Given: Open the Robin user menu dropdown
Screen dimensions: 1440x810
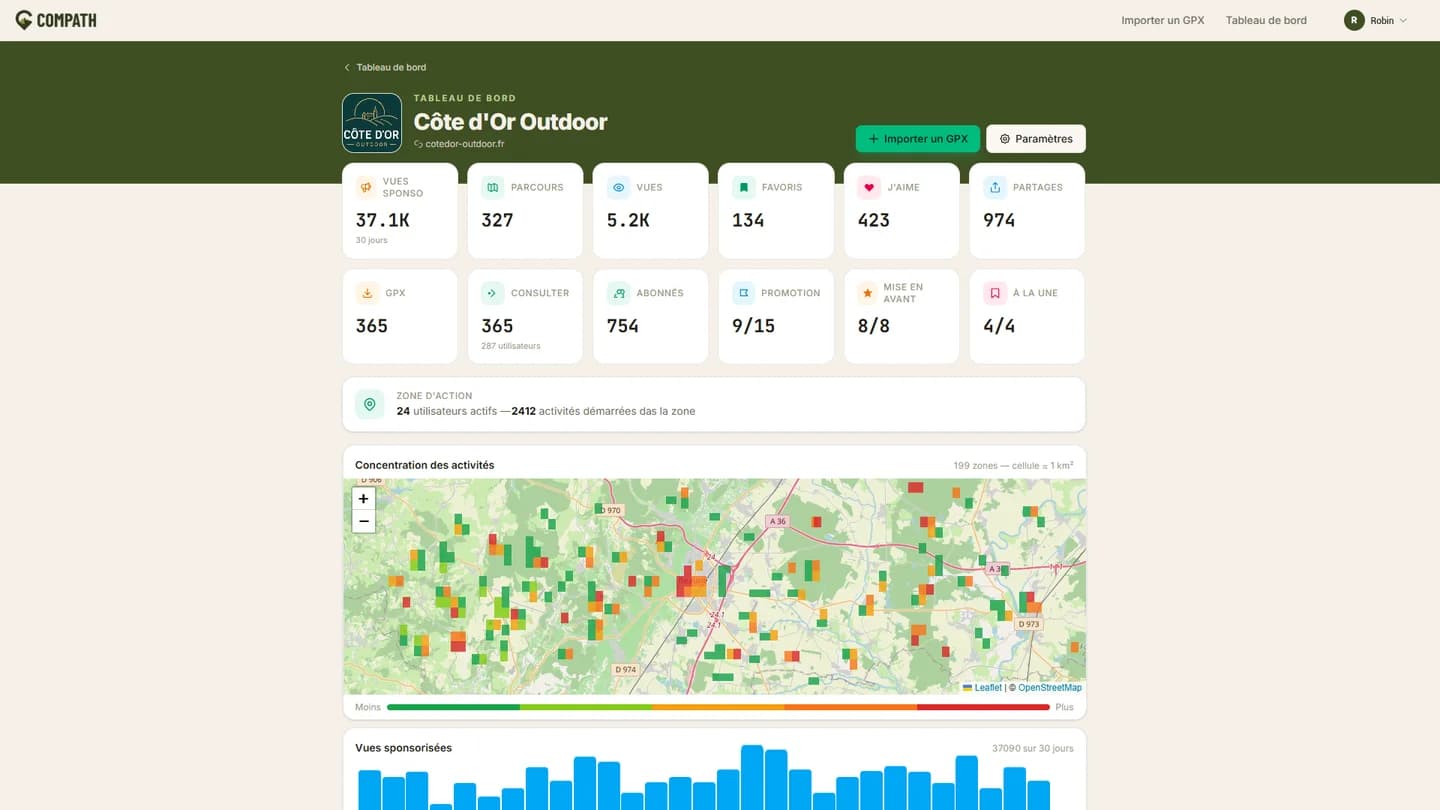Looking at the screenshot, I should point(1376,20).
